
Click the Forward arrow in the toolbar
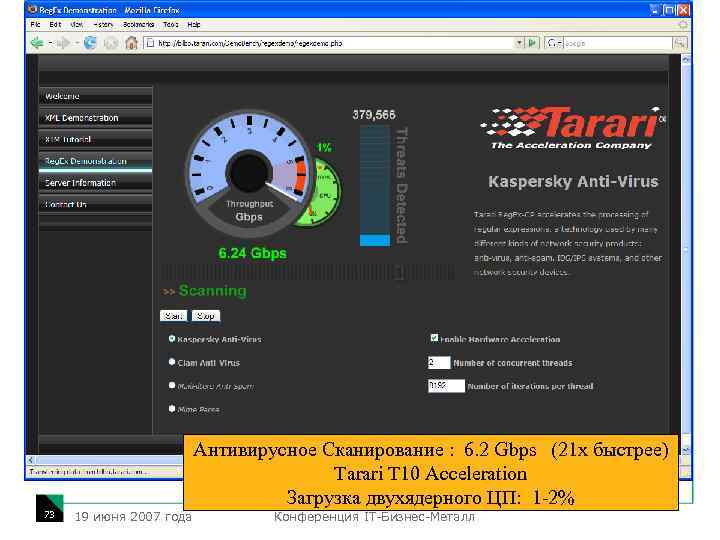tap(63, 43)
